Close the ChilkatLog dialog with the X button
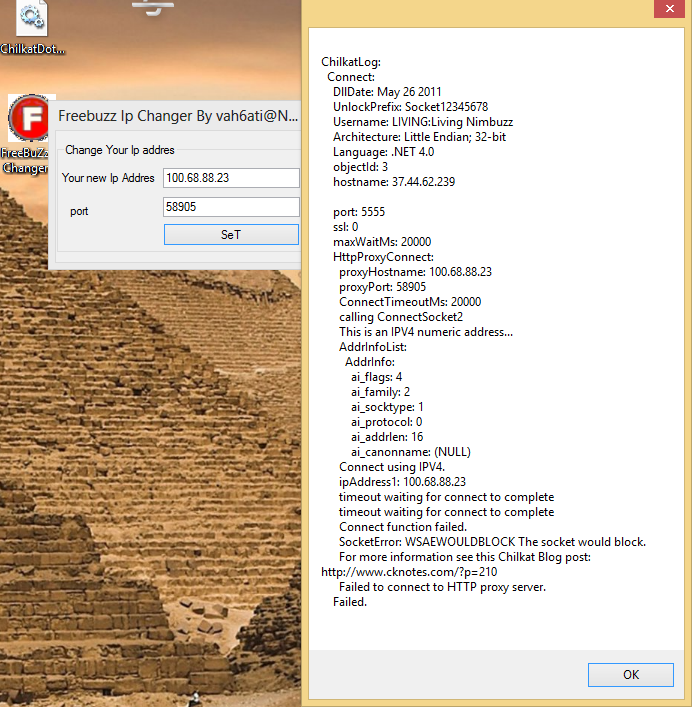The height and width of the screenshot is (707, 692). (669, 9)
